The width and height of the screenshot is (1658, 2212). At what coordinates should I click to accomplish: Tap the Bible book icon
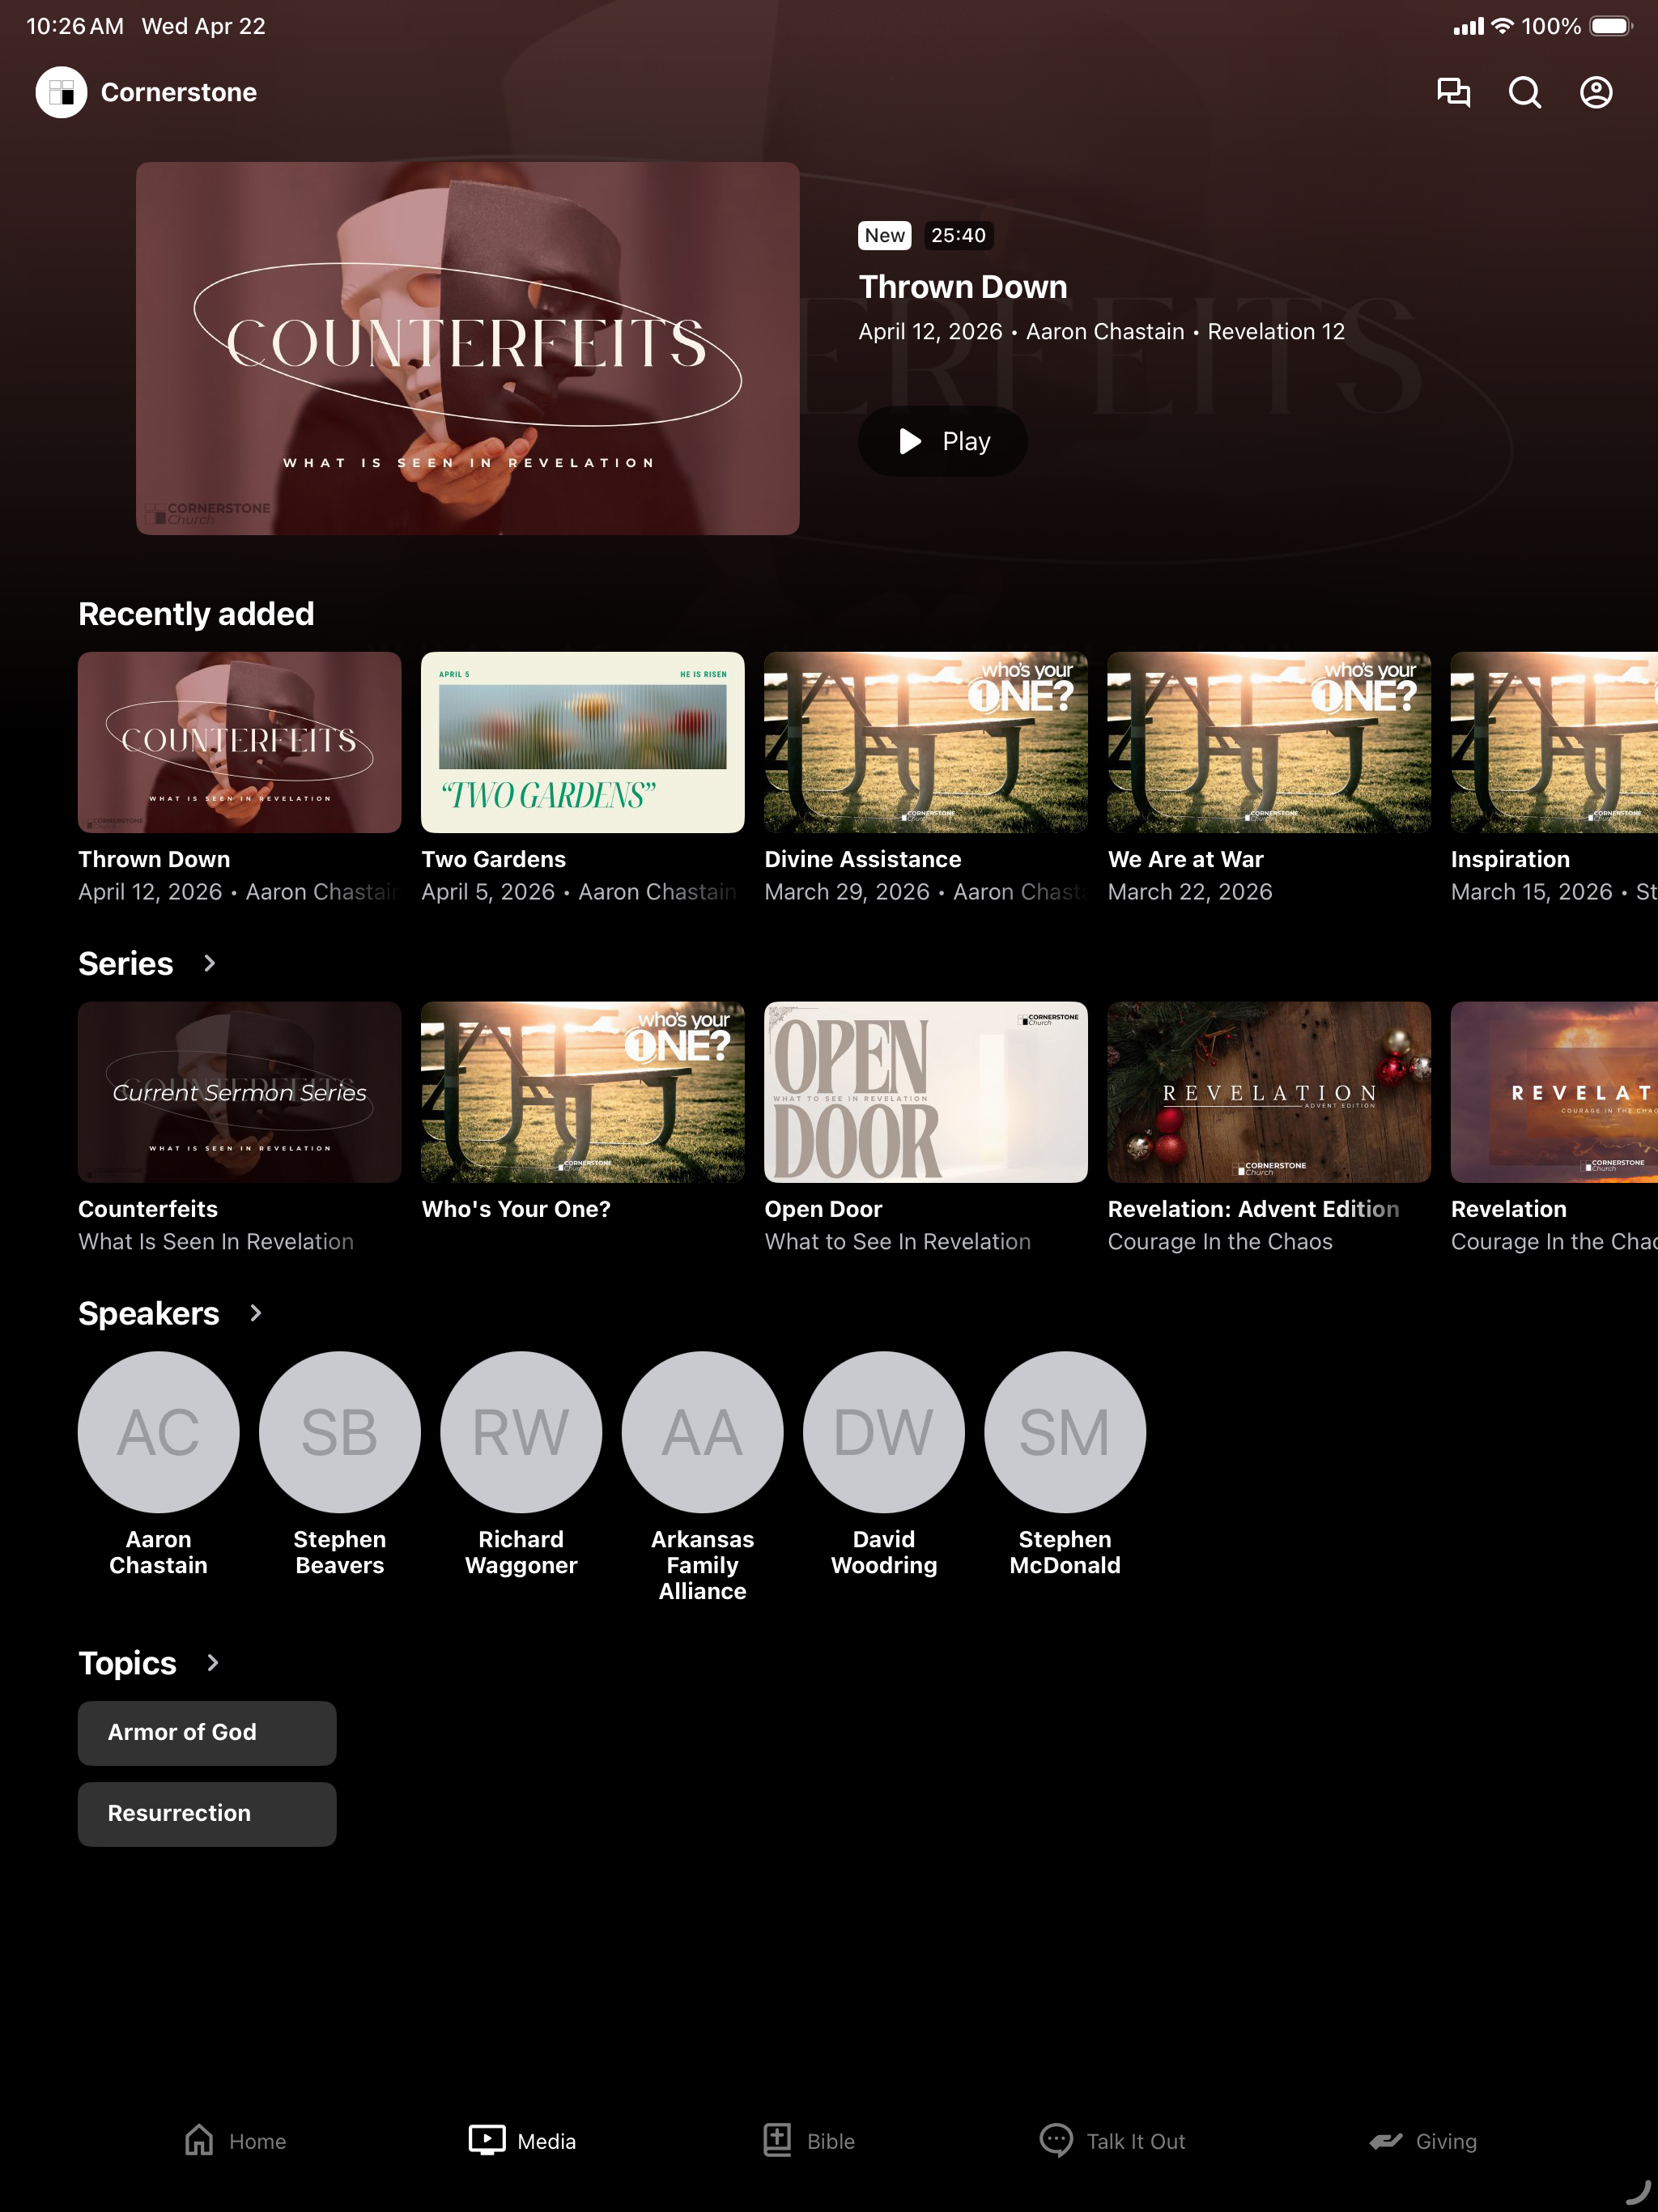click(777, 2141)
